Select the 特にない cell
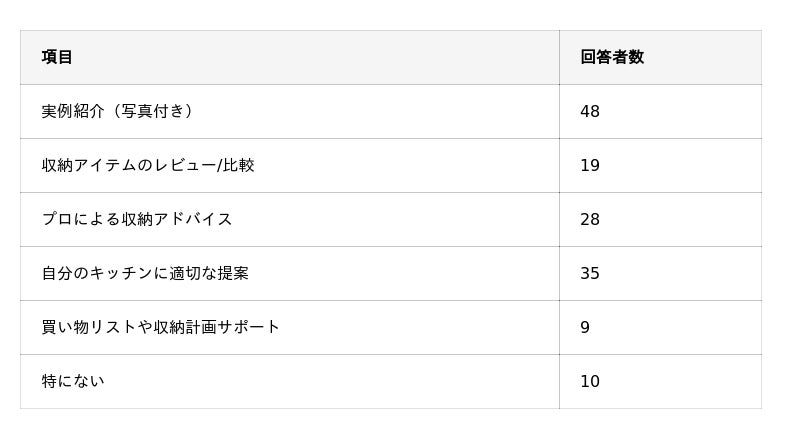 [x=72, y=381]
